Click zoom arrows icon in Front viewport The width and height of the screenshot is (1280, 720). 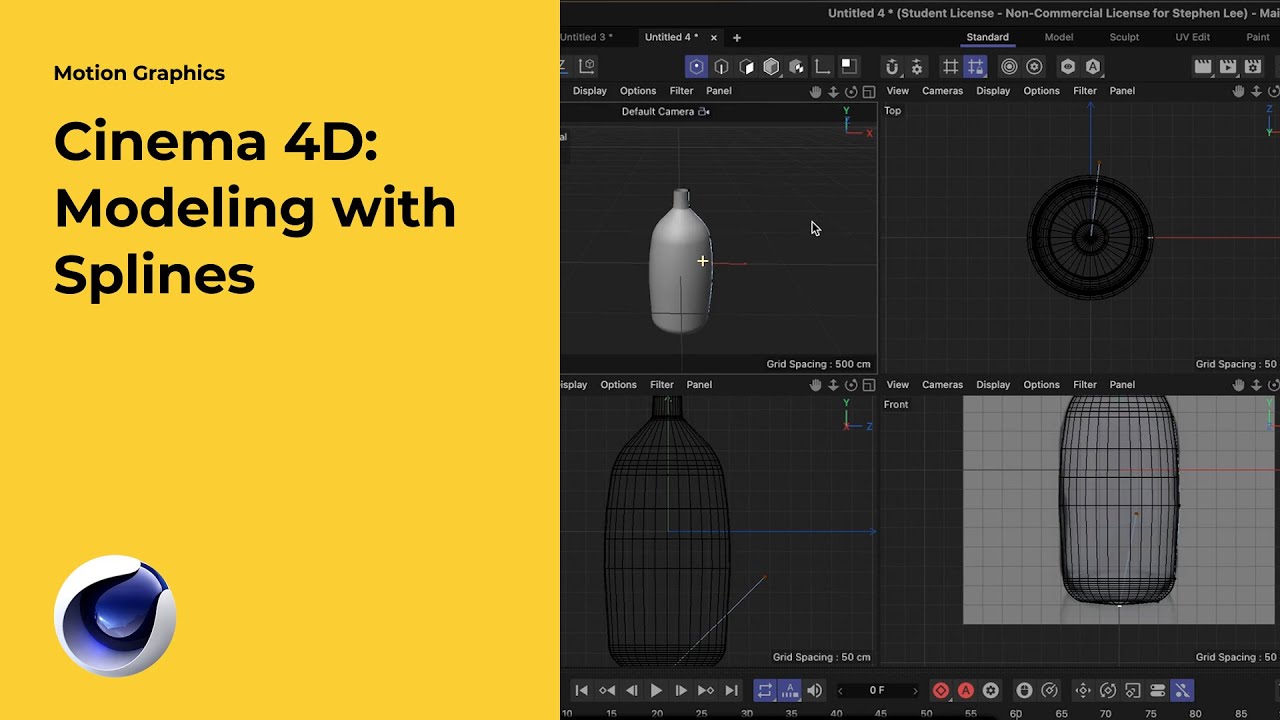point(1256,385)
